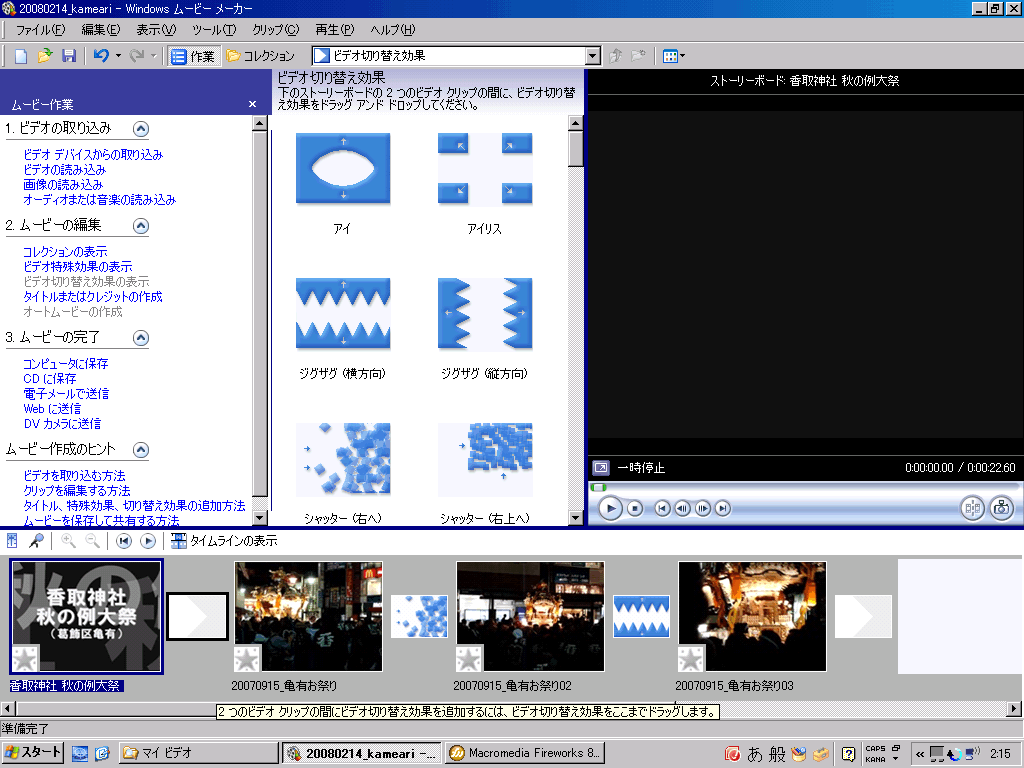The height and width of the screenshot is (768, 1024).
Task: Click the Zigzag horizontal transition icon
Action: [x=343, y=313]
